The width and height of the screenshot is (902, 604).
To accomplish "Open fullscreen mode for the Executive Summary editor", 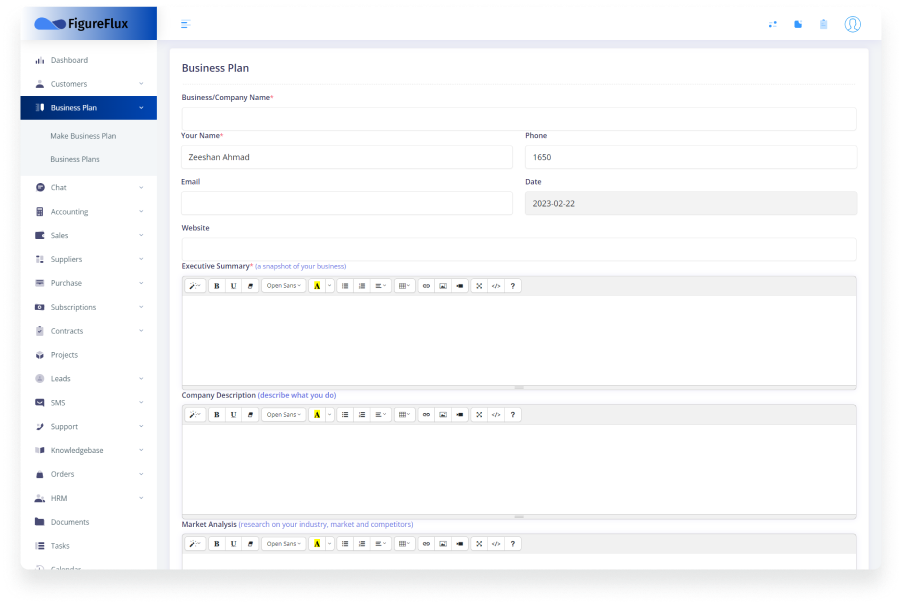I will pyautogui.click(x=478, y=285).
